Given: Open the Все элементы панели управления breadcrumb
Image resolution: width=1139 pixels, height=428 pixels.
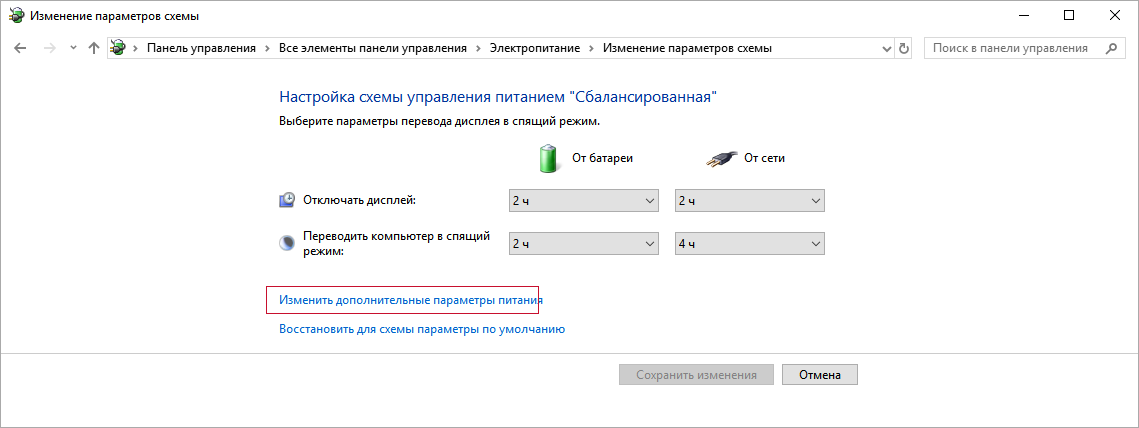Looking at the screenshot, I should [373, 48].
